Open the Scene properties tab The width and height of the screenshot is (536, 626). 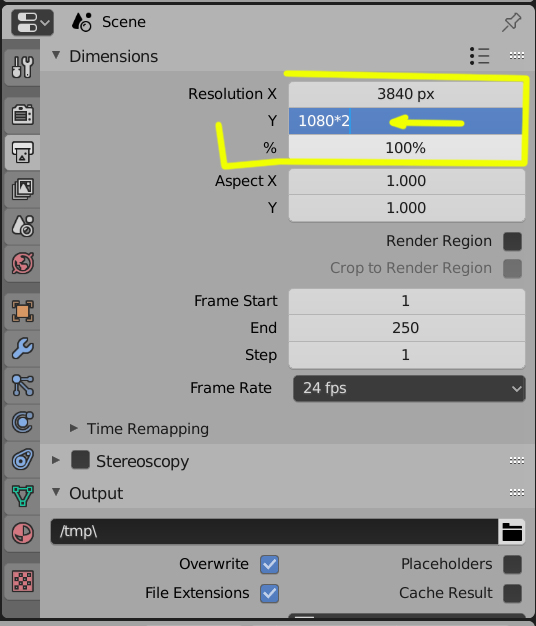(22, 226)
